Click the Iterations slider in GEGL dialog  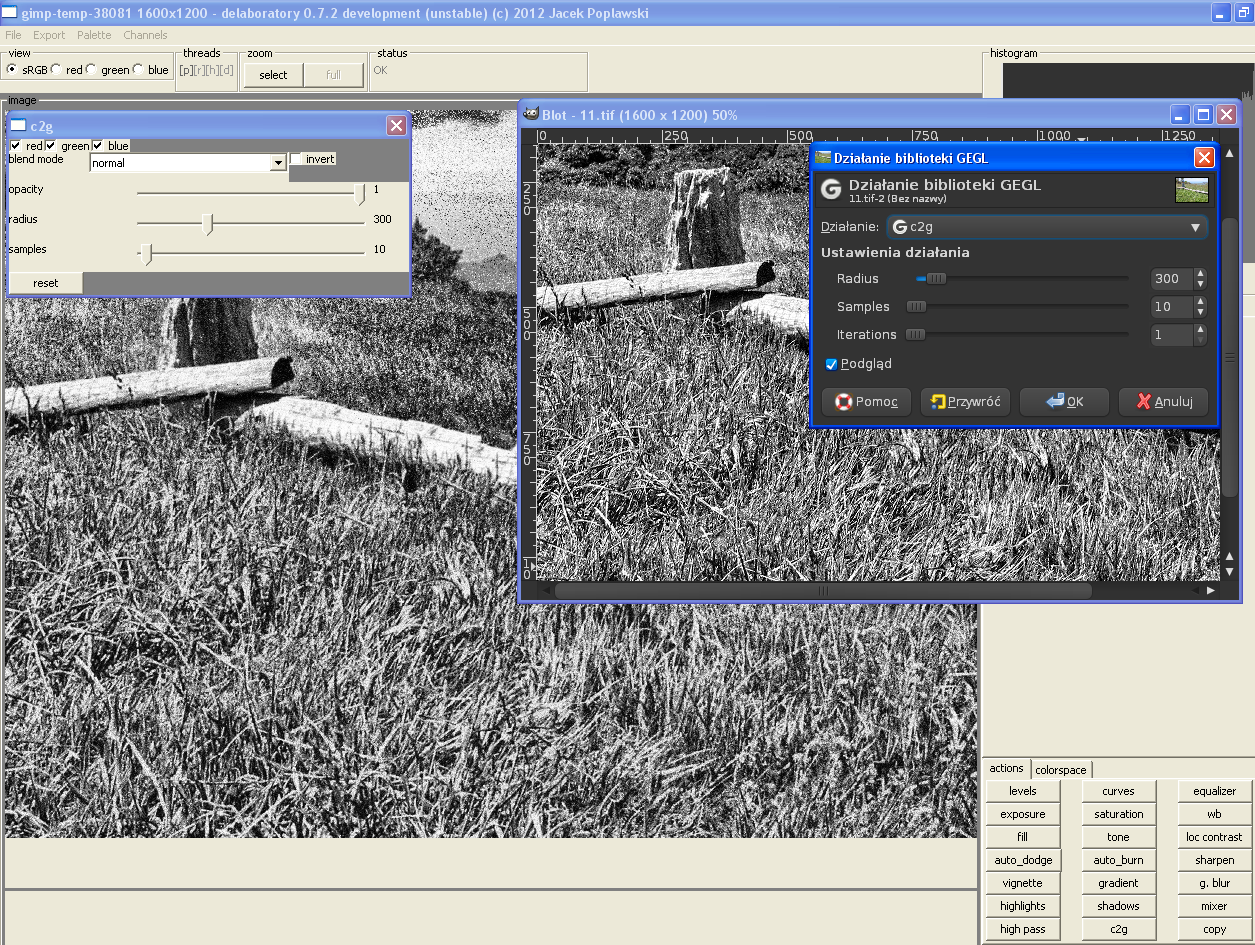1017,335
